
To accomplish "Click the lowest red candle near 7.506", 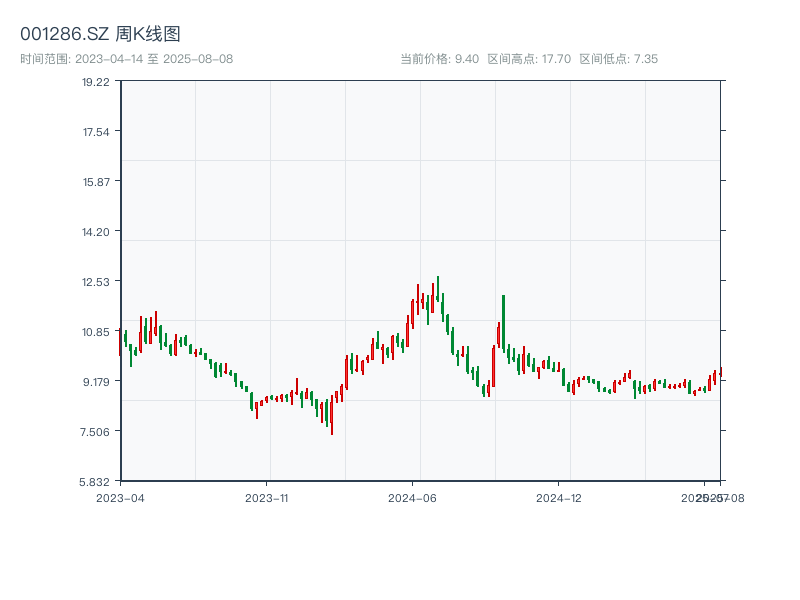I will (332, 418).
